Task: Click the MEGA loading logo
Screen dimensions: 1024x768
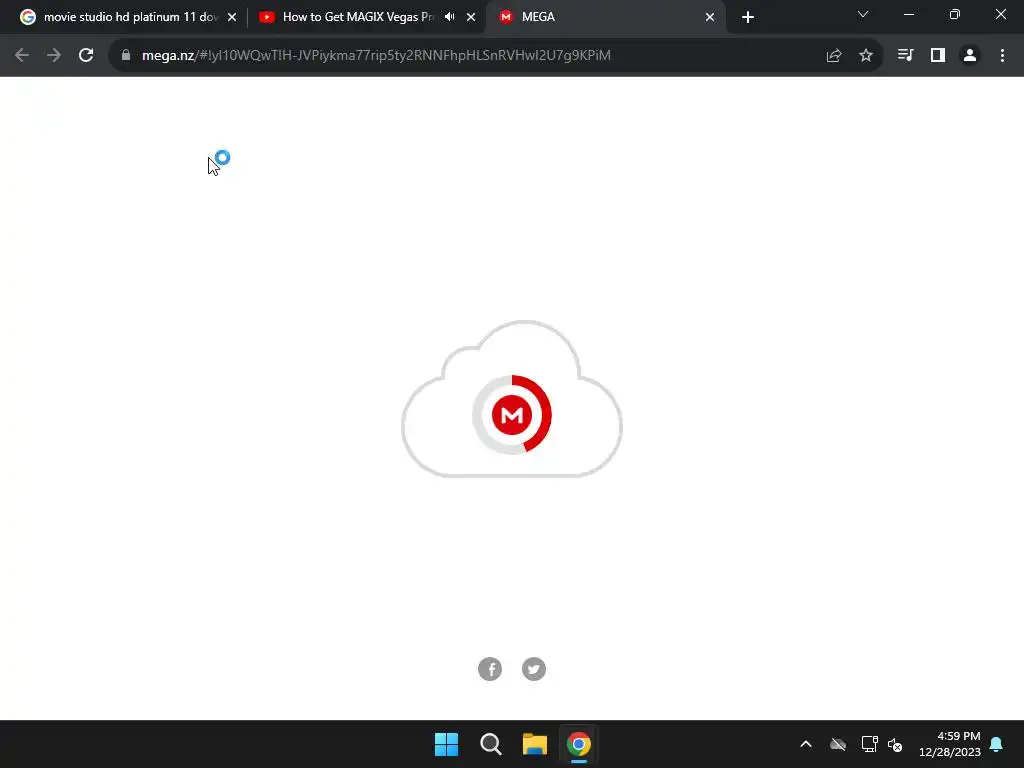Action: [x=512, y=414]
